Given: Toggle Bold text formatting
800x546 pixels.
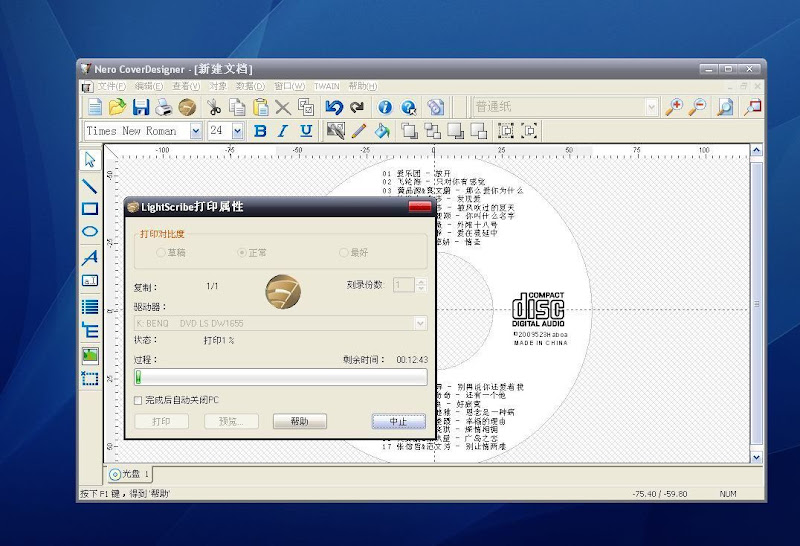Looking at the screenshot, I should pos(261,131).
